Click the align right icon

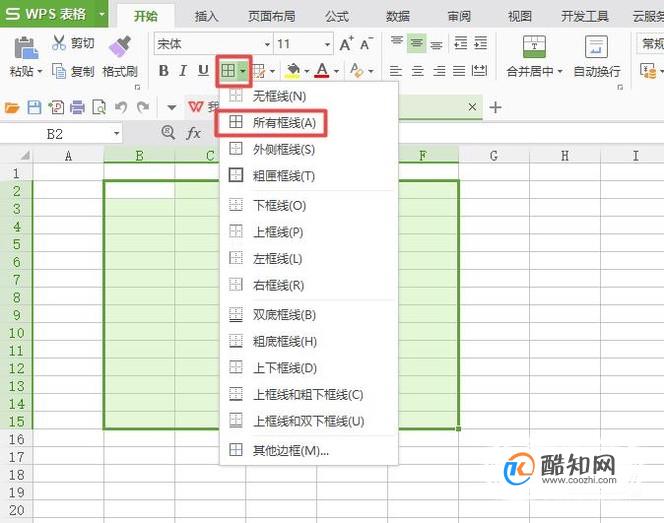click(439, 71)
